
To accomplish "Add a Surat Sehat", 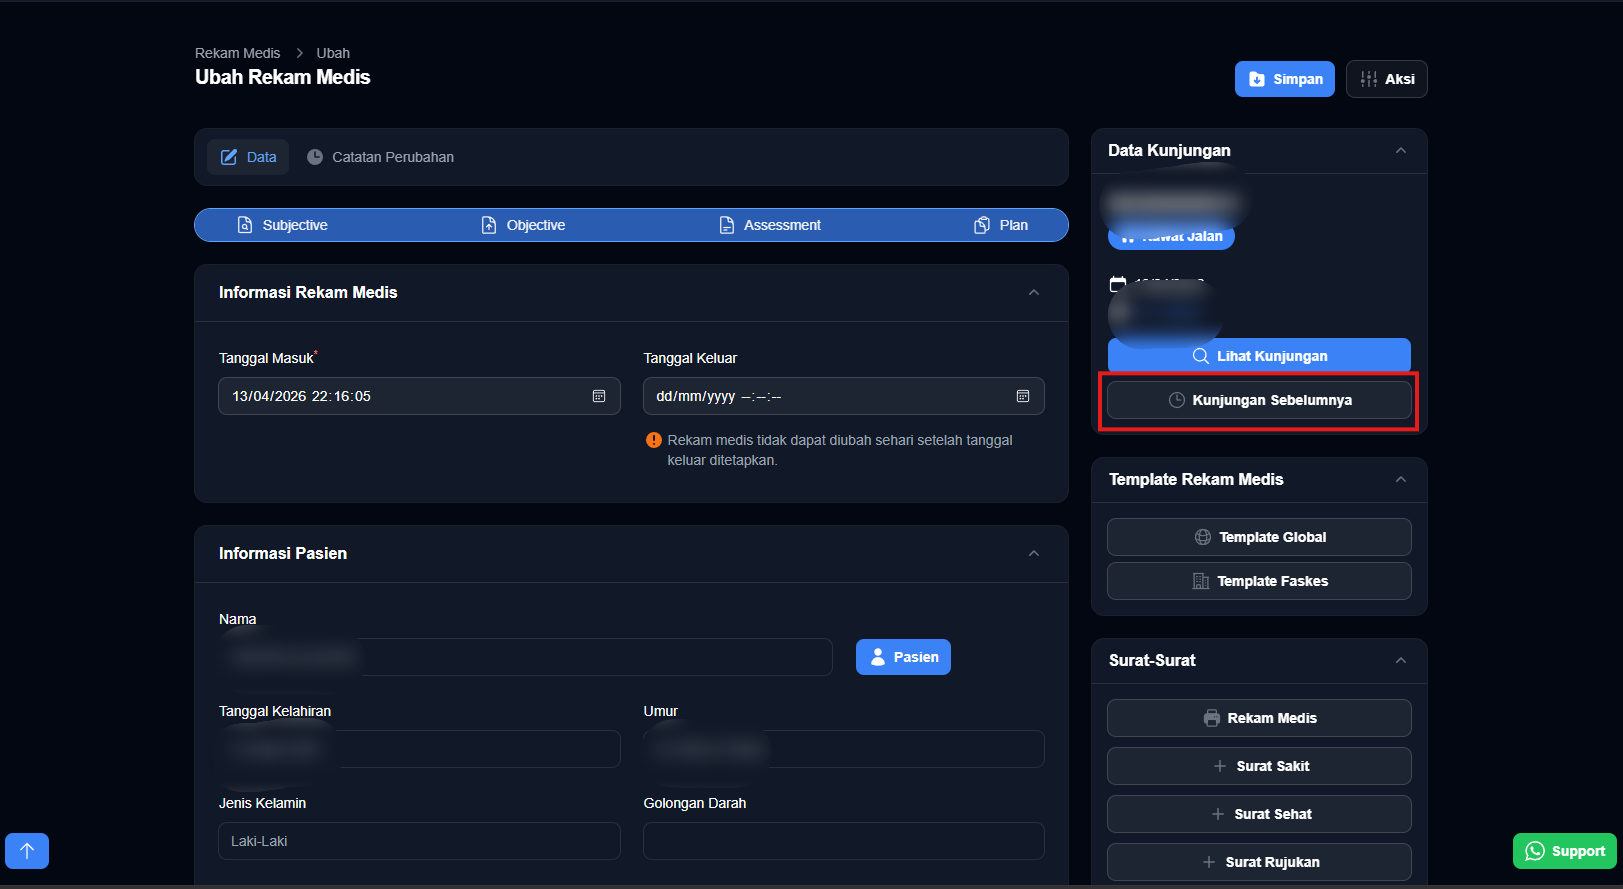I will pos(1259,814).
